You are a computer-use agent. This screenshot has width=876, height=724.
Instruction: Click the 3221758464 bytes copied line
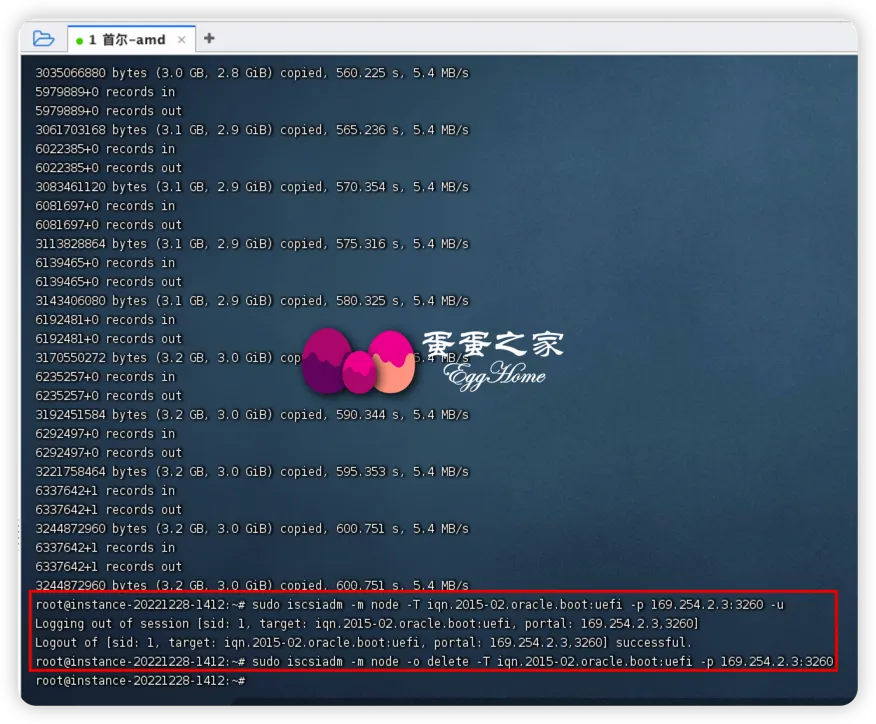(251, 472)
